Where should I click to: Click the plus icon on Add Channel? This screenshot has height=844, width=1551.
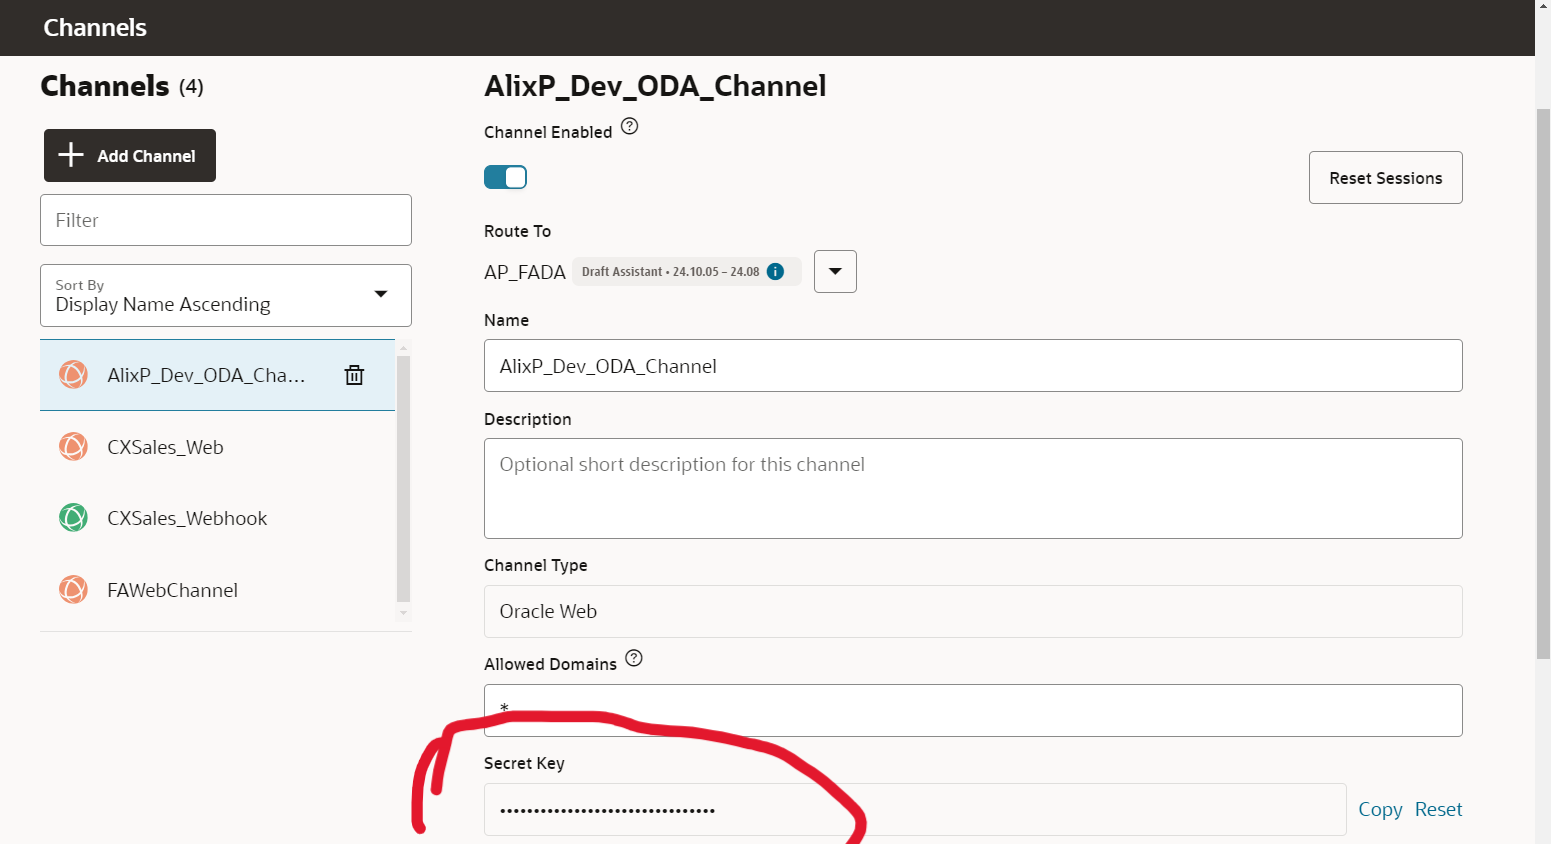pos(70,155)
